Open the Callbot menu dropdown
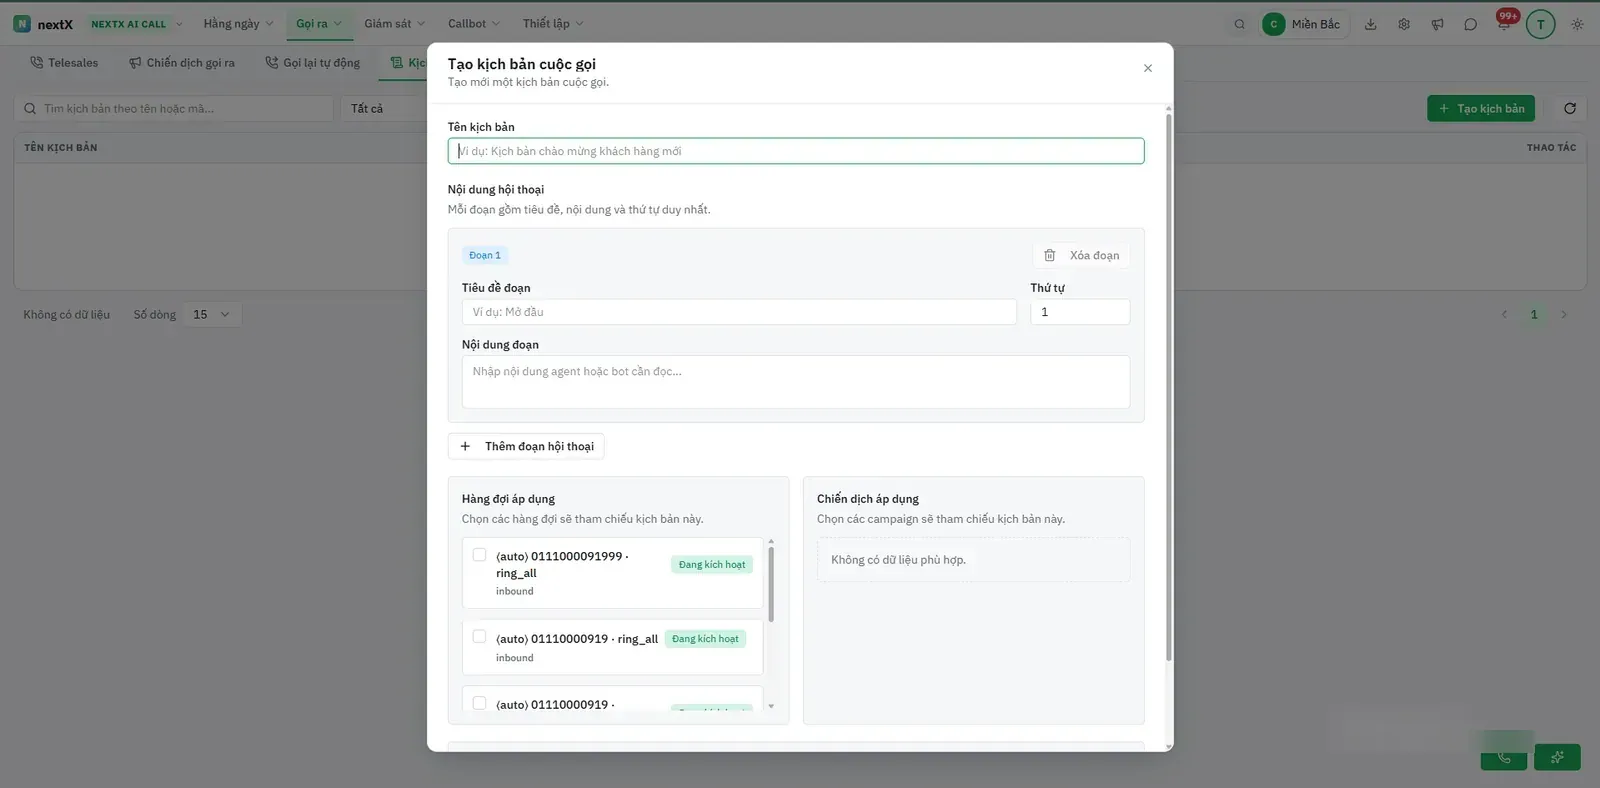 [x=473, y=24]
